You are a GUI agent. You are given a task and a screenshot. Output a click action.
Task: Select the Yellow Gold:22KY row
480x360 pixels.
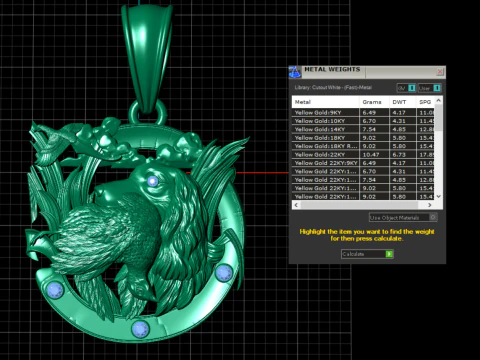(363, 154)
